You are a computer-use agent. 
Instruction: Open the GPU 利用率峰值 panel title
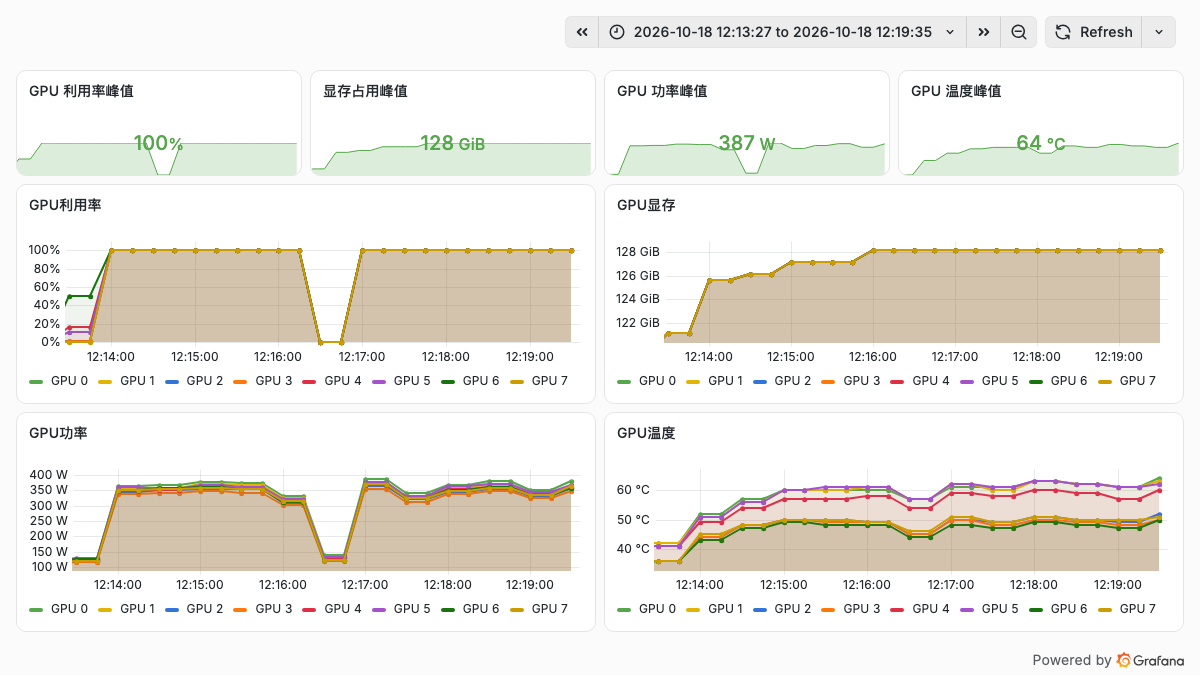tap(82, 91)
